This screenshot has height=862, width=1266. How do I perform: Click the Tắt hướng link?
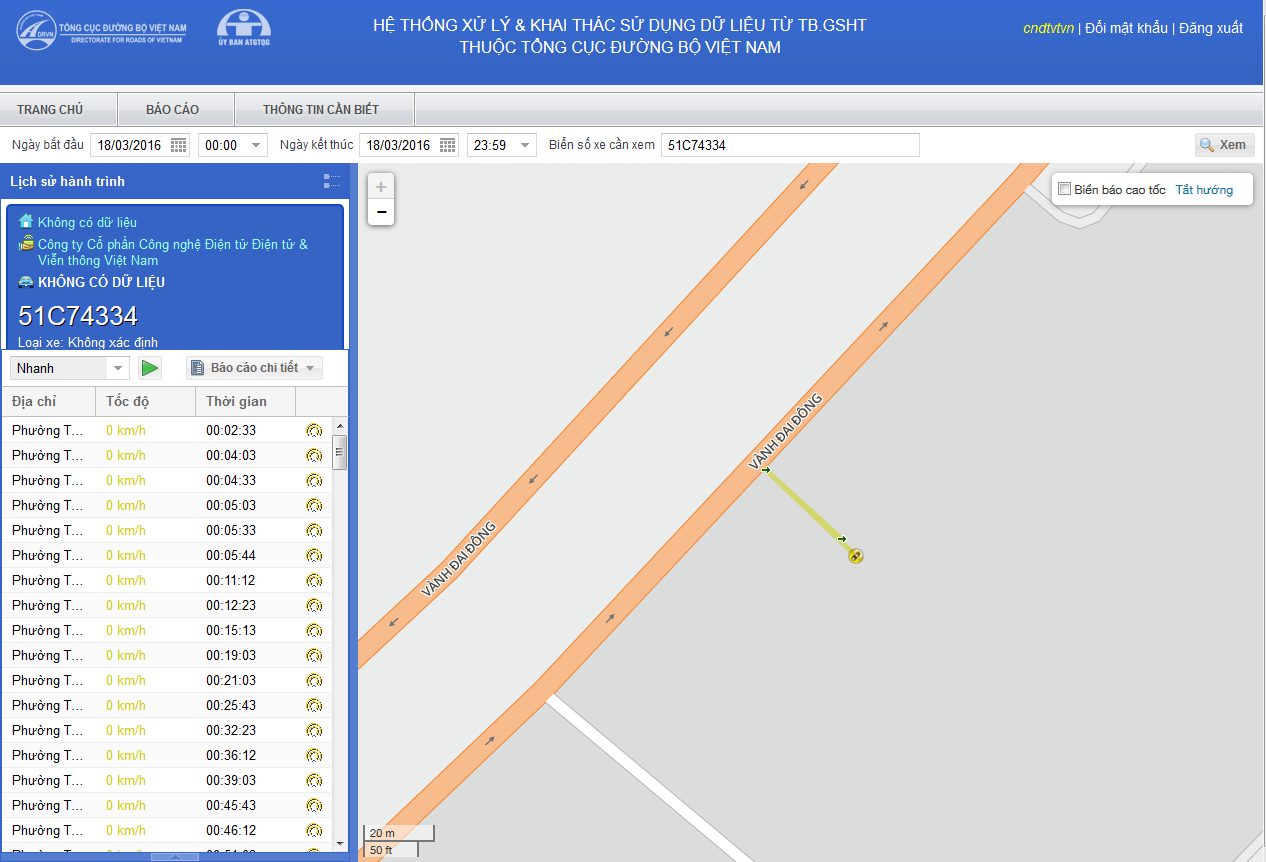1204,190
